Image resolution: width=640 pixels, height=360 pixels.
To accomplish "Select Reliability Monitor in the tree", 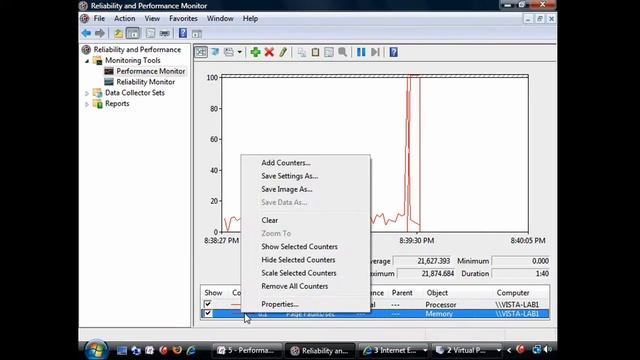I will [x=145, y=82].
